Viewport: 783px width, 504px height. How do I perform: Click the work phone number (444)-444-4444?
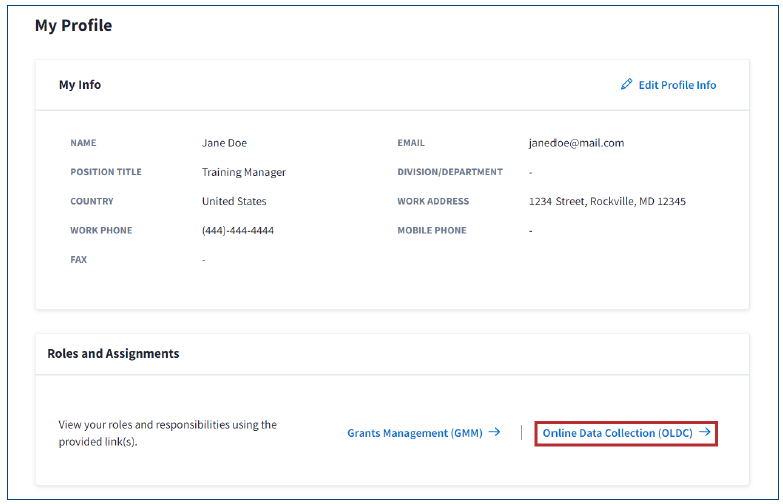tap(237, 230)
